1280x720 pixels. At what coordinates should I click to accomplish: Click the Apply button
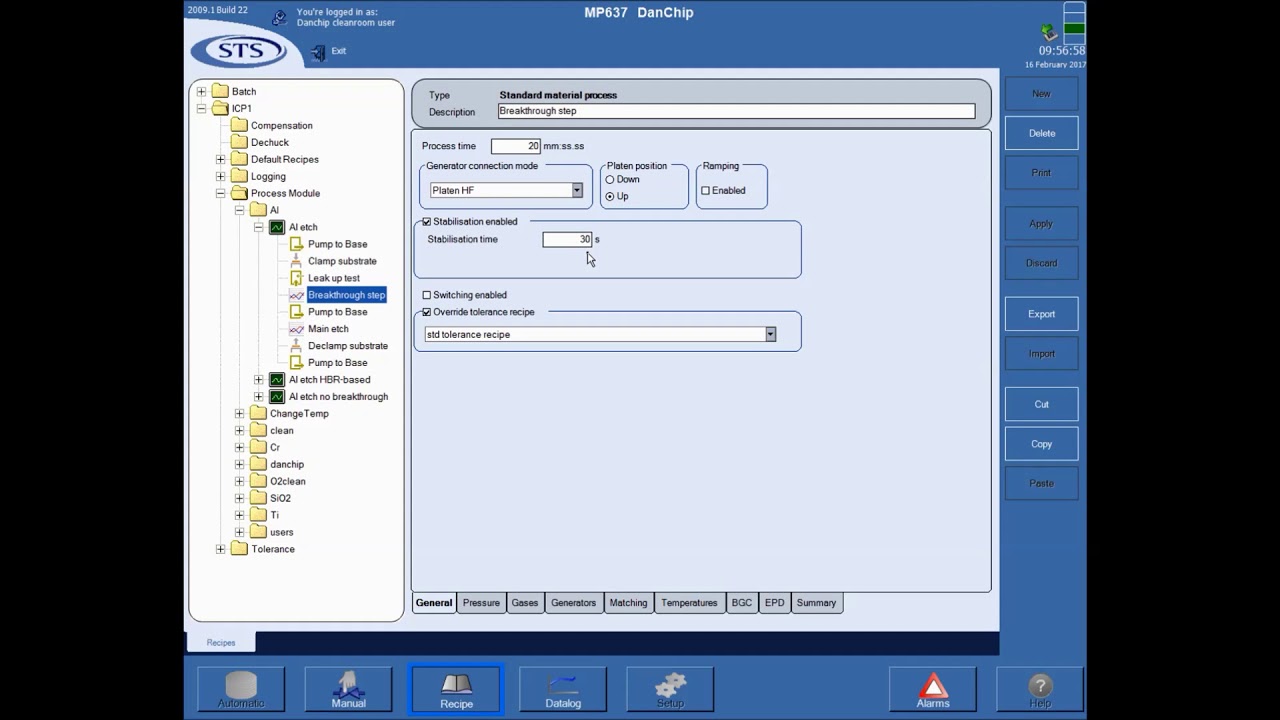(x=1041, y=224)
